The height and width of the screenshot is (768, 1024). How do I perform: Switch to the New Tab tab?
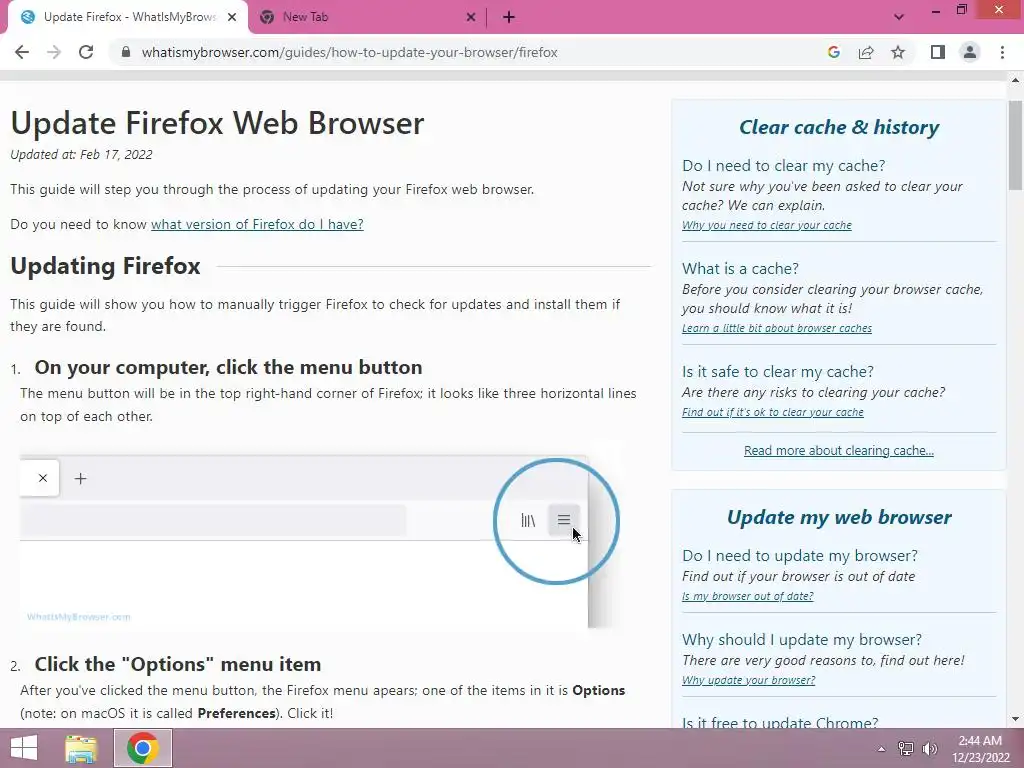click(x=368, y=18)
